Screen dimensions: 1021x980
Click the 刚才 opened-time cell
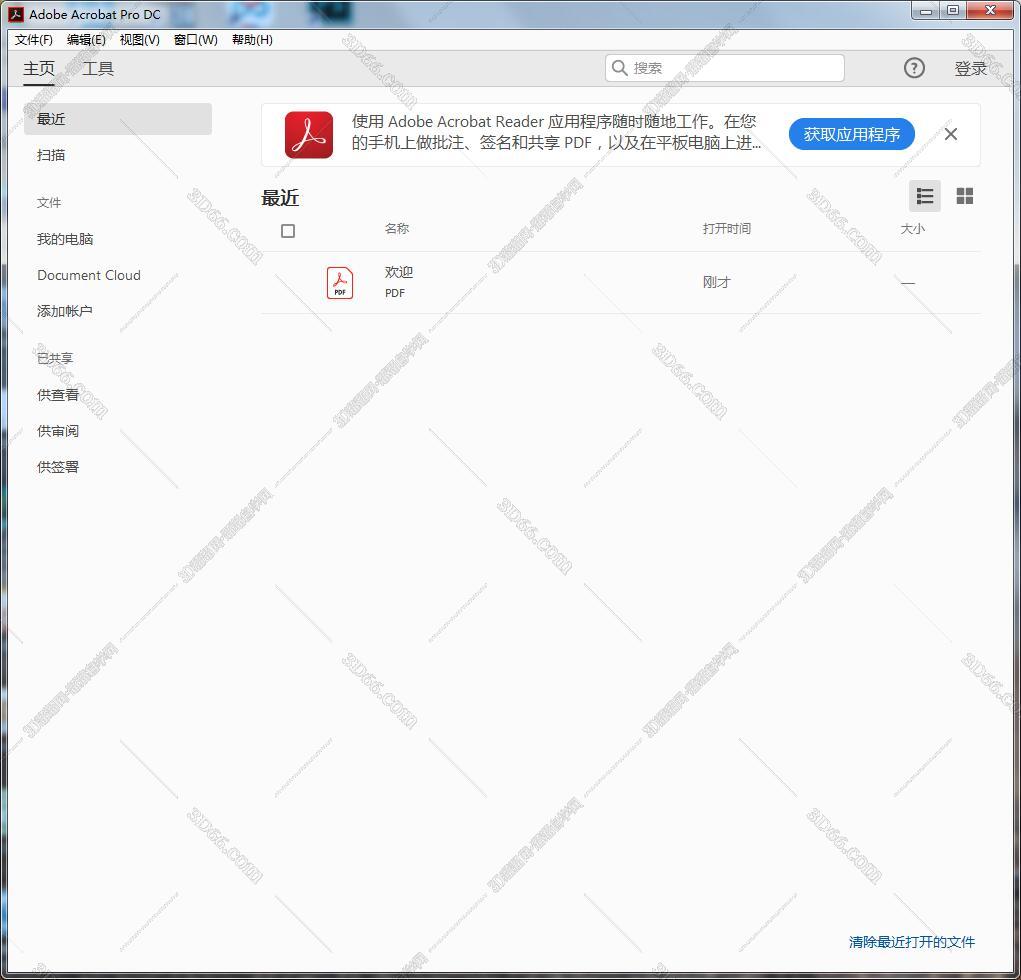click(x=716, y=282)
